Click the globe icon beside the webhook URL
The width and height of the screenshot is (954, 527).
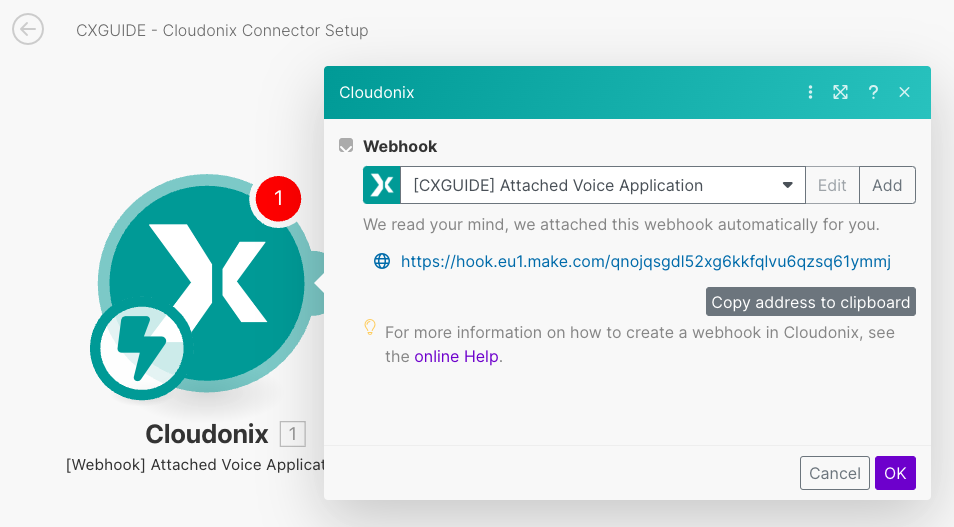coord(381,261)
